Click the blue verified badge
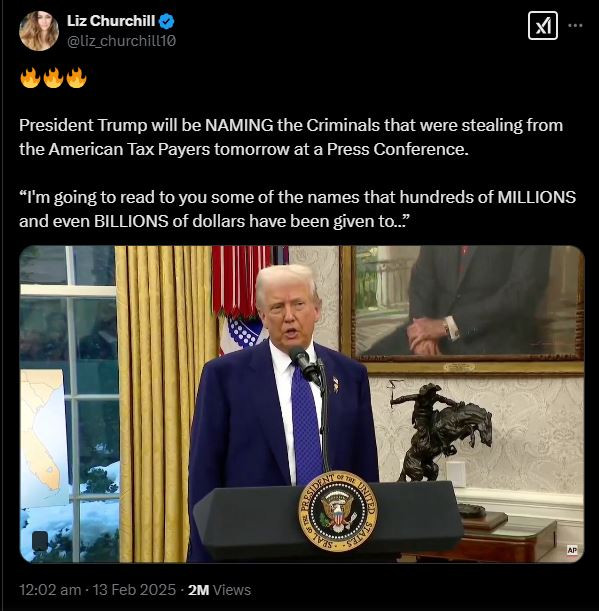 click(x=167, y=21)
